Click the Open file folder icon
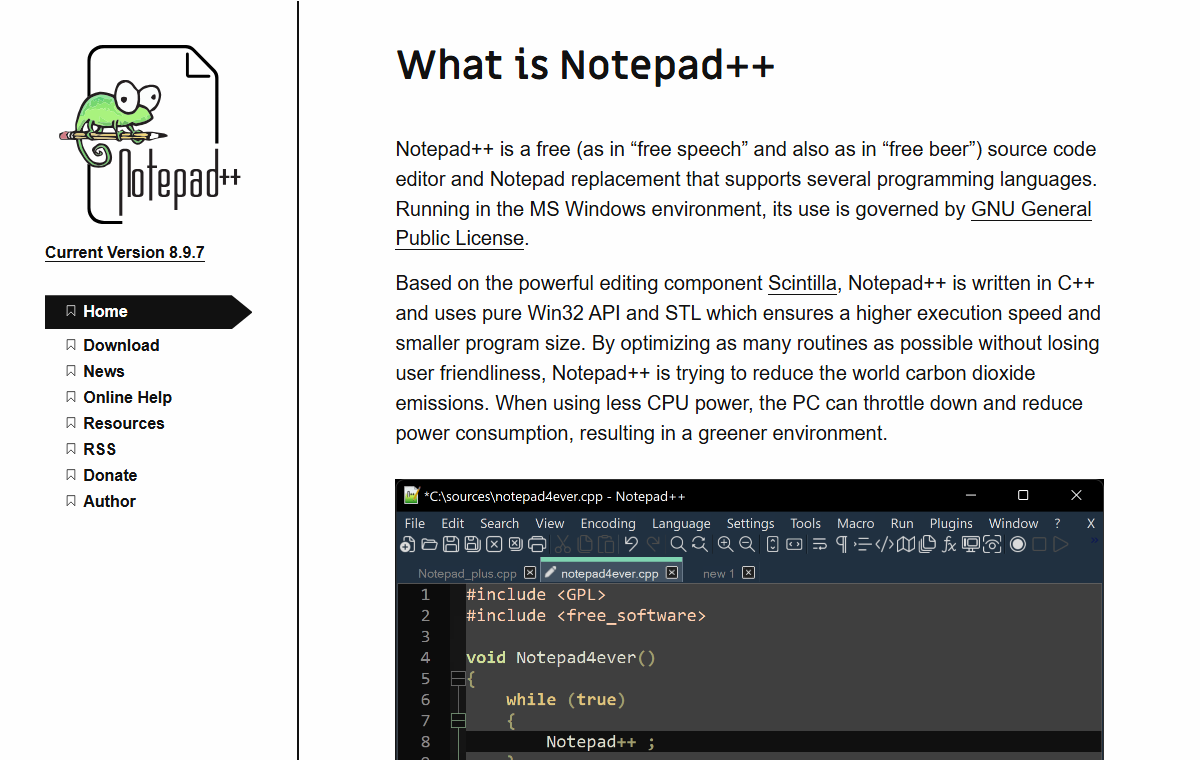The image size is (1200, 760). click(429, 544)
